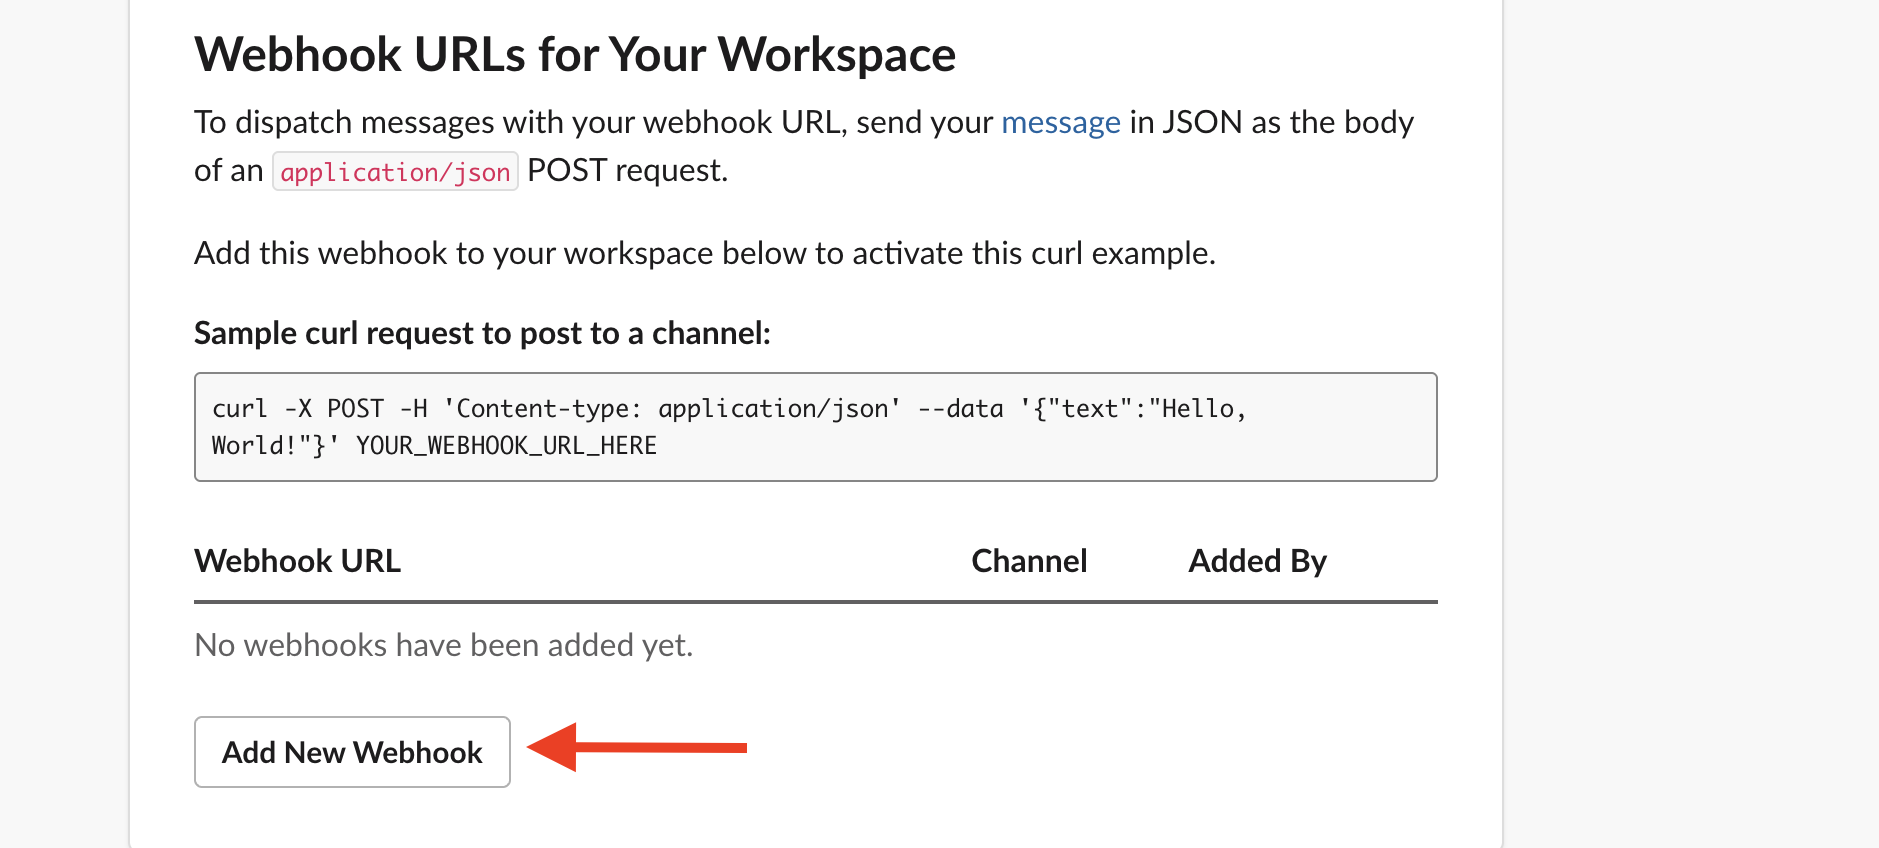Click the Add New Webhook button
Image resolution: width=1879 pixels, height=848 pixels.
coord(352,752)
